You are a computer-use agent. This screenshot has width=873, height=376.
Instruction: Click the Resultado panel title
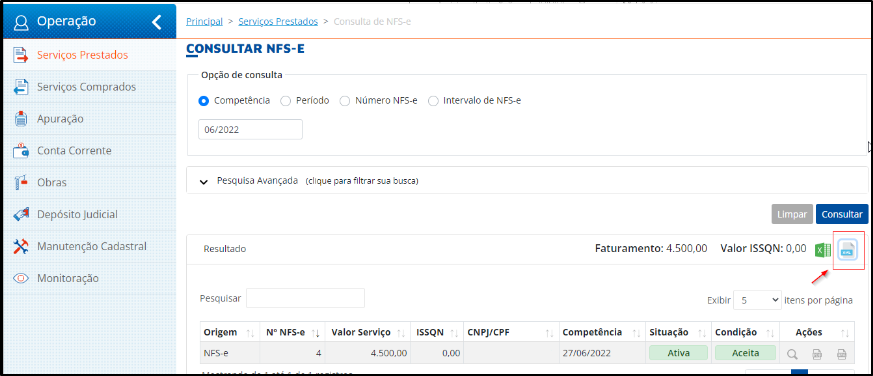pyautogui.click(x=225, y=249)
